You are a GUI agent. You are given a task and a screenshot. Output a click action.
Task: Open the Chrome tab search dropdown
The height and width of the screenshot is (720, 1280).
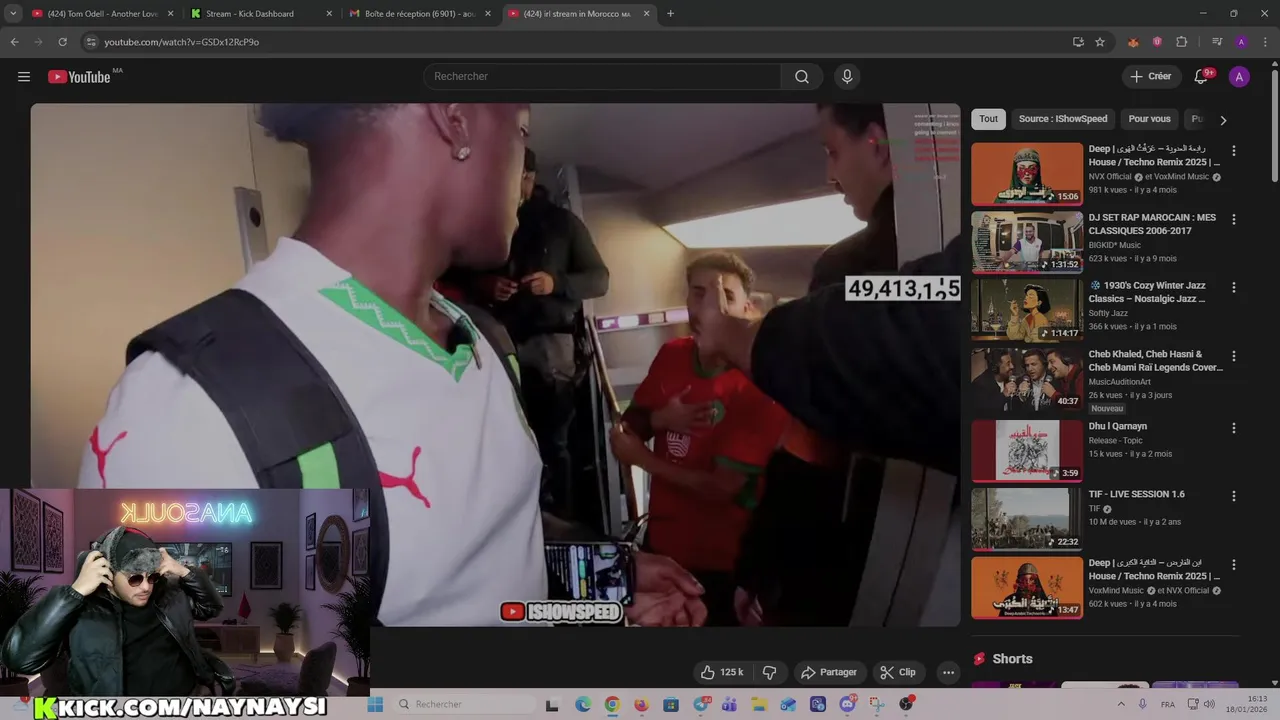[13, 14]
